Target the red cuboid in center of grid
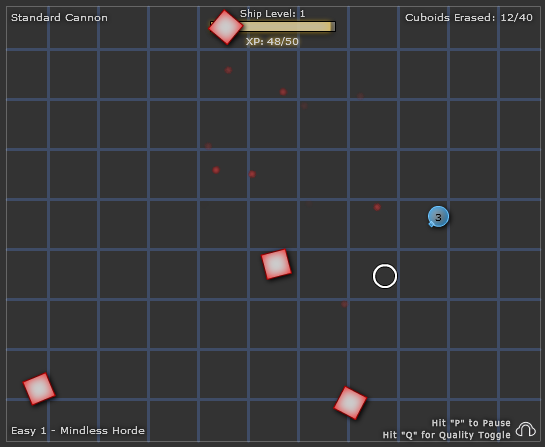 [x=276, y=264]
